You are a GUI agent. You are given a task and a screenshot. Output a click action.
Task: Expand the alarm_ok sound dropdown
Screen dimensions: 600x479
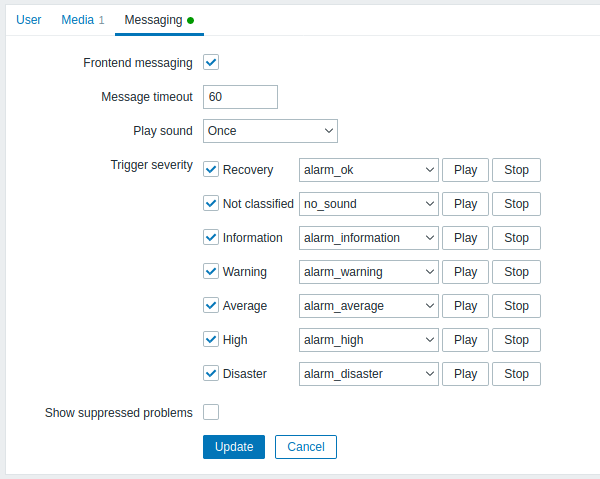[368, 170]
